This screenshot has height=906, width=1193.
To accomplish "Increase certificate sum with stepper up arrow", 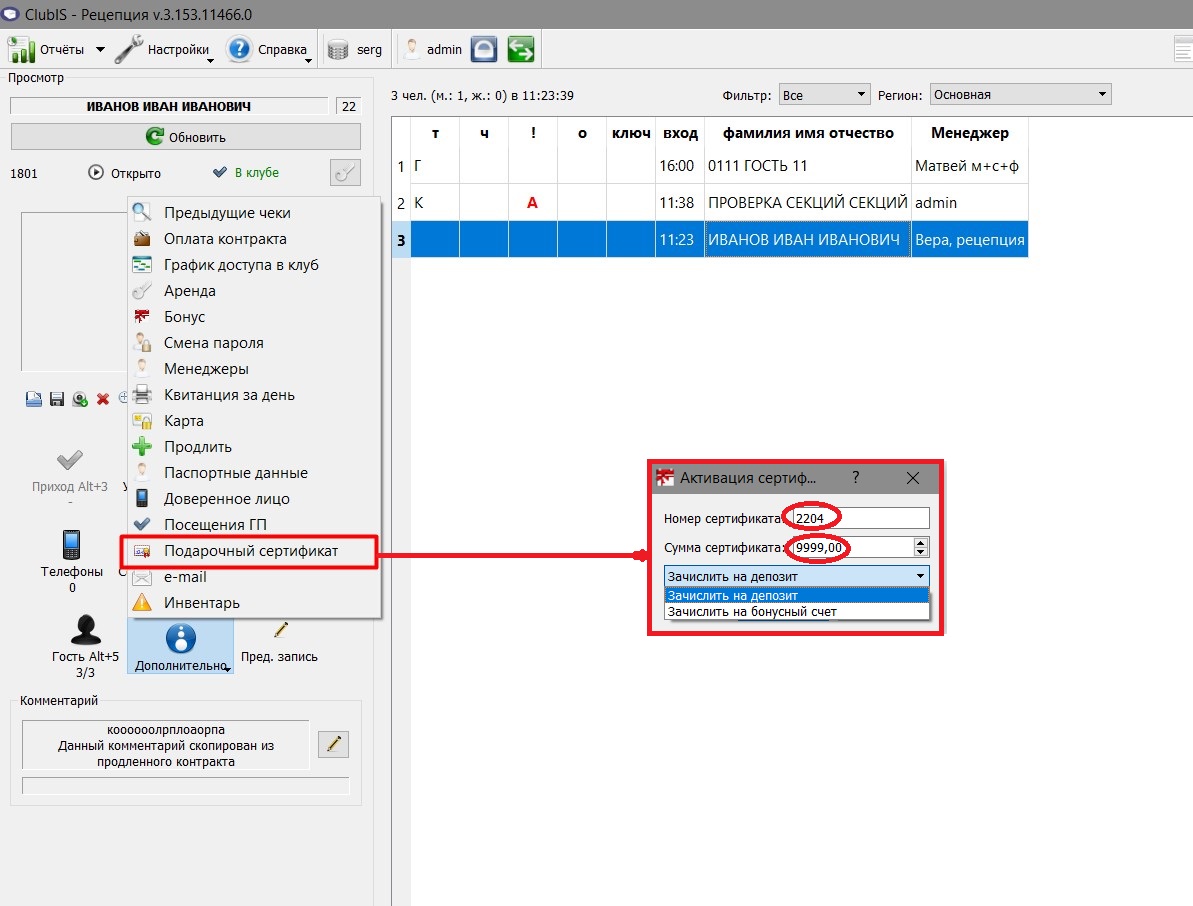I will pyautogui.click(x=921, y=542).
